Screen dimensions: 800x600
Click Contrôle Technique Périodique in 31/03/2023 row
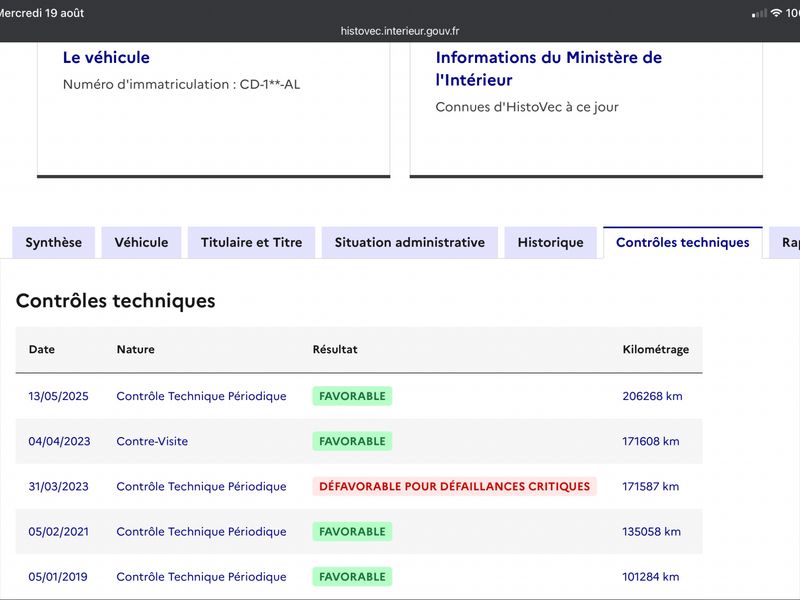[x=201, y=487]
